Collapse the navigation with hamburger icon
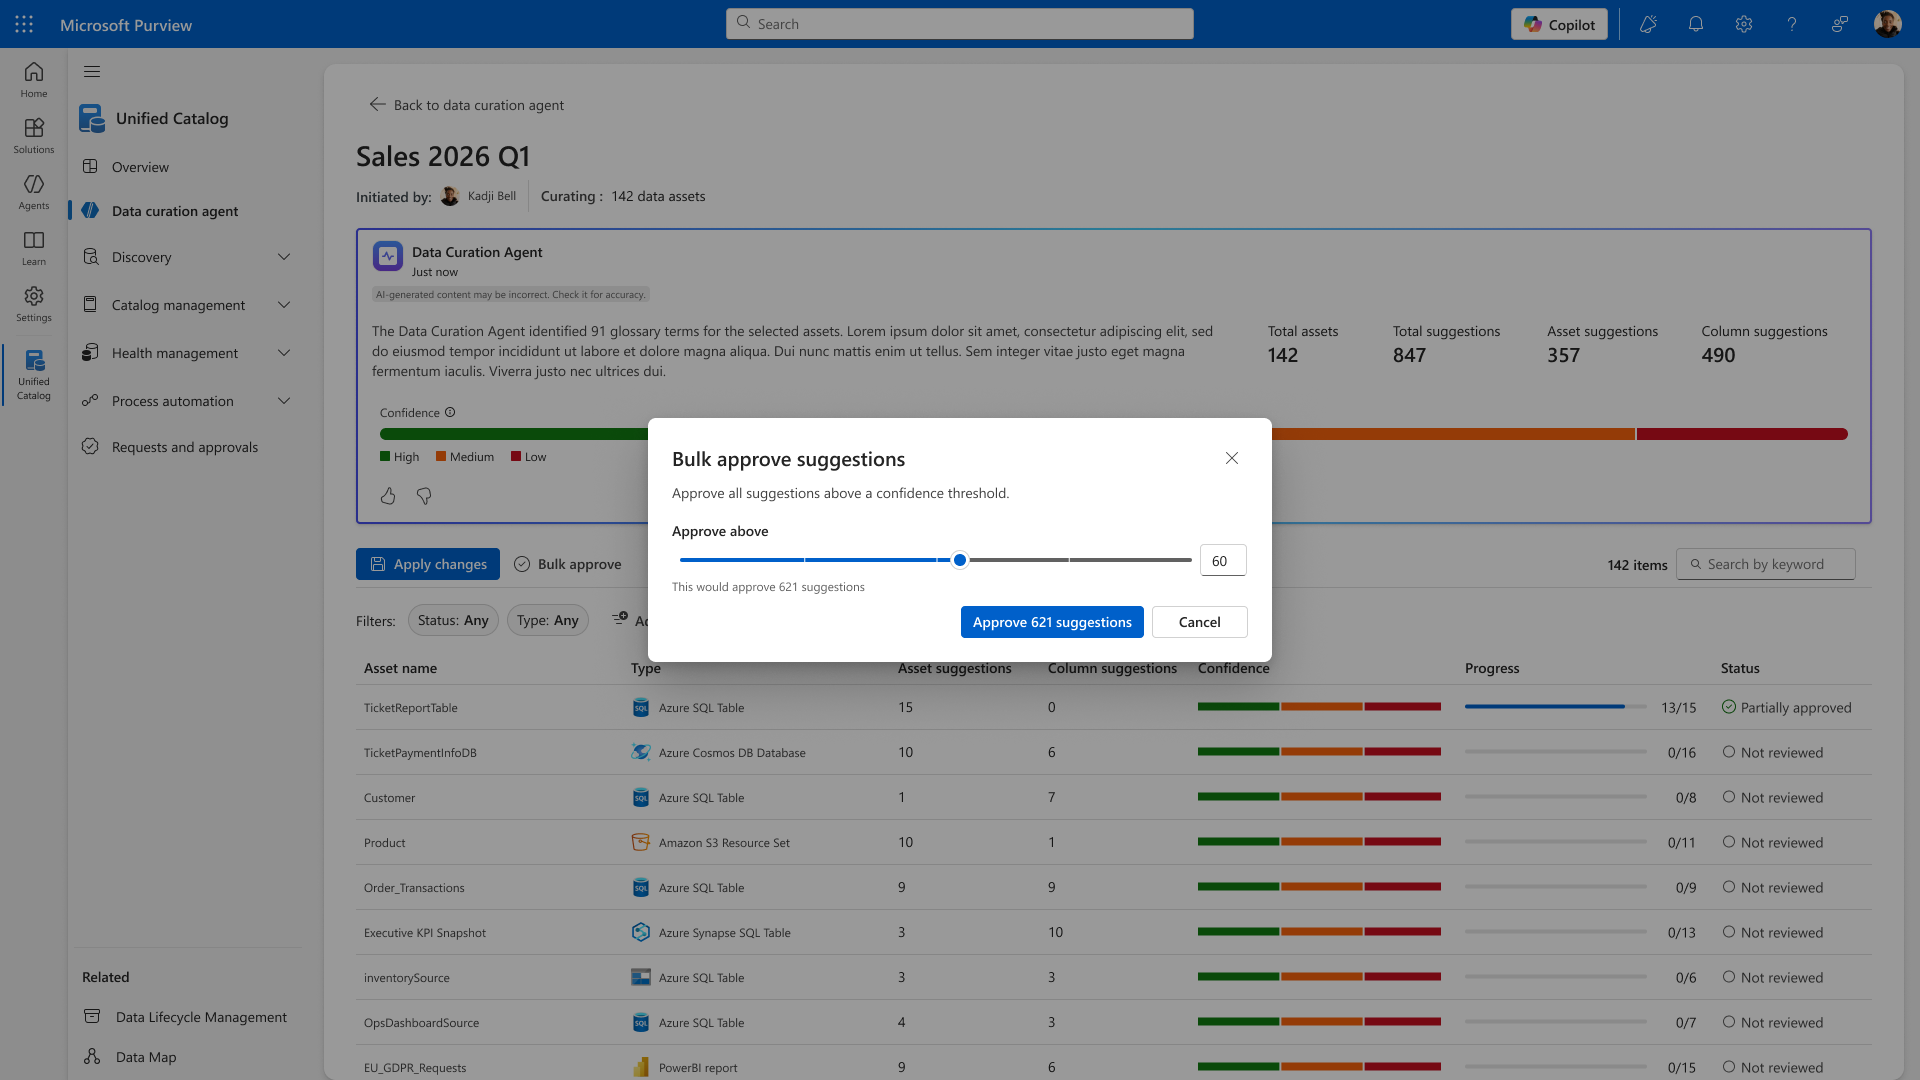Viewport: 1920px width, 1080px height. pyautogui.click(x=92, y=71)
